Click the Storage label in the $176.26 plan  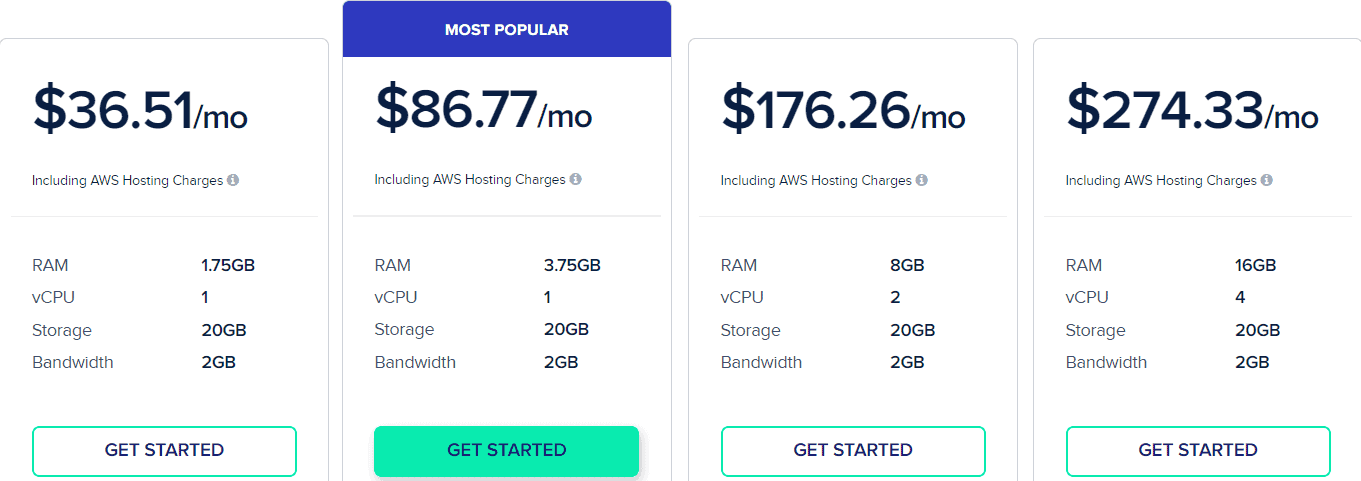(750, 331)
